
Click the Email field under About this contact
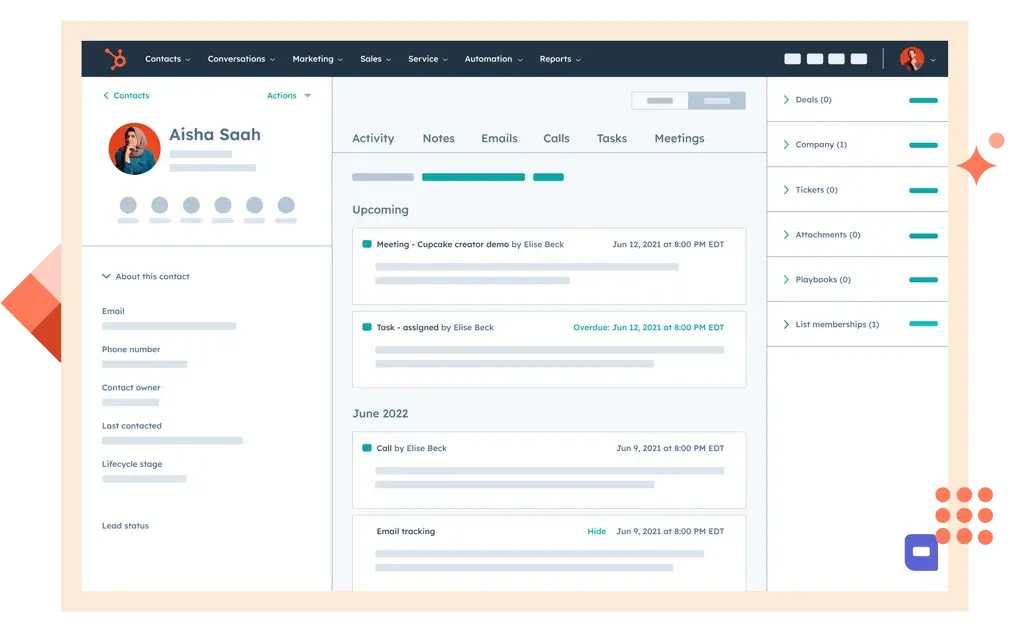coord(113,311)
